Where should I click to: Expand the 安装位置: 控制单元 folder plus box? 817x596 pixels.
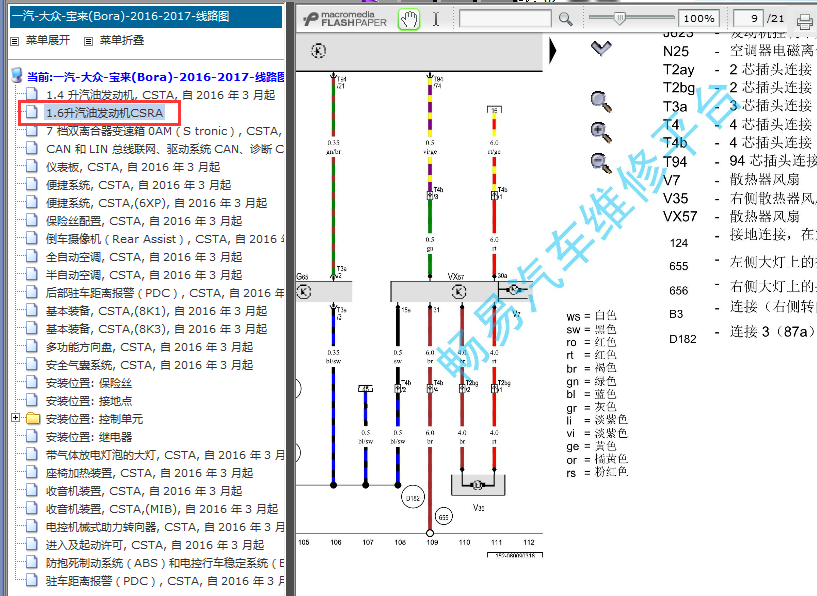15,418
